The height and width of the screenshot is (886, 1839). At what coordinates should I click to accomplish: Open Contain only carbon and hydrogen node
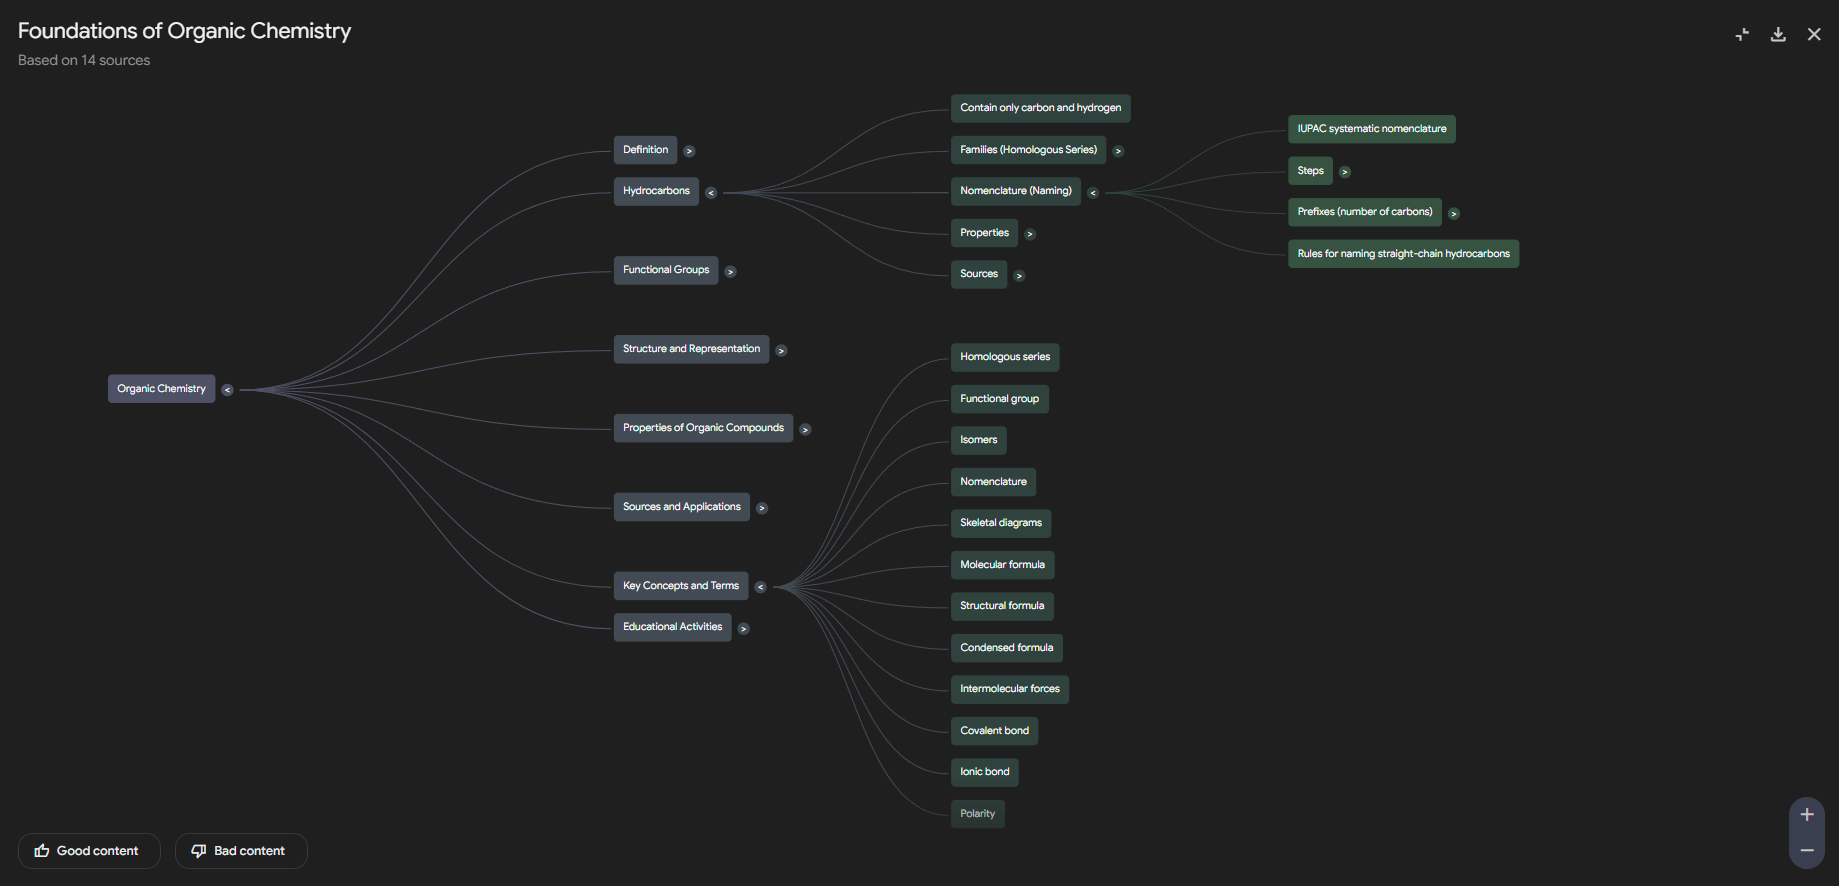1040,108
